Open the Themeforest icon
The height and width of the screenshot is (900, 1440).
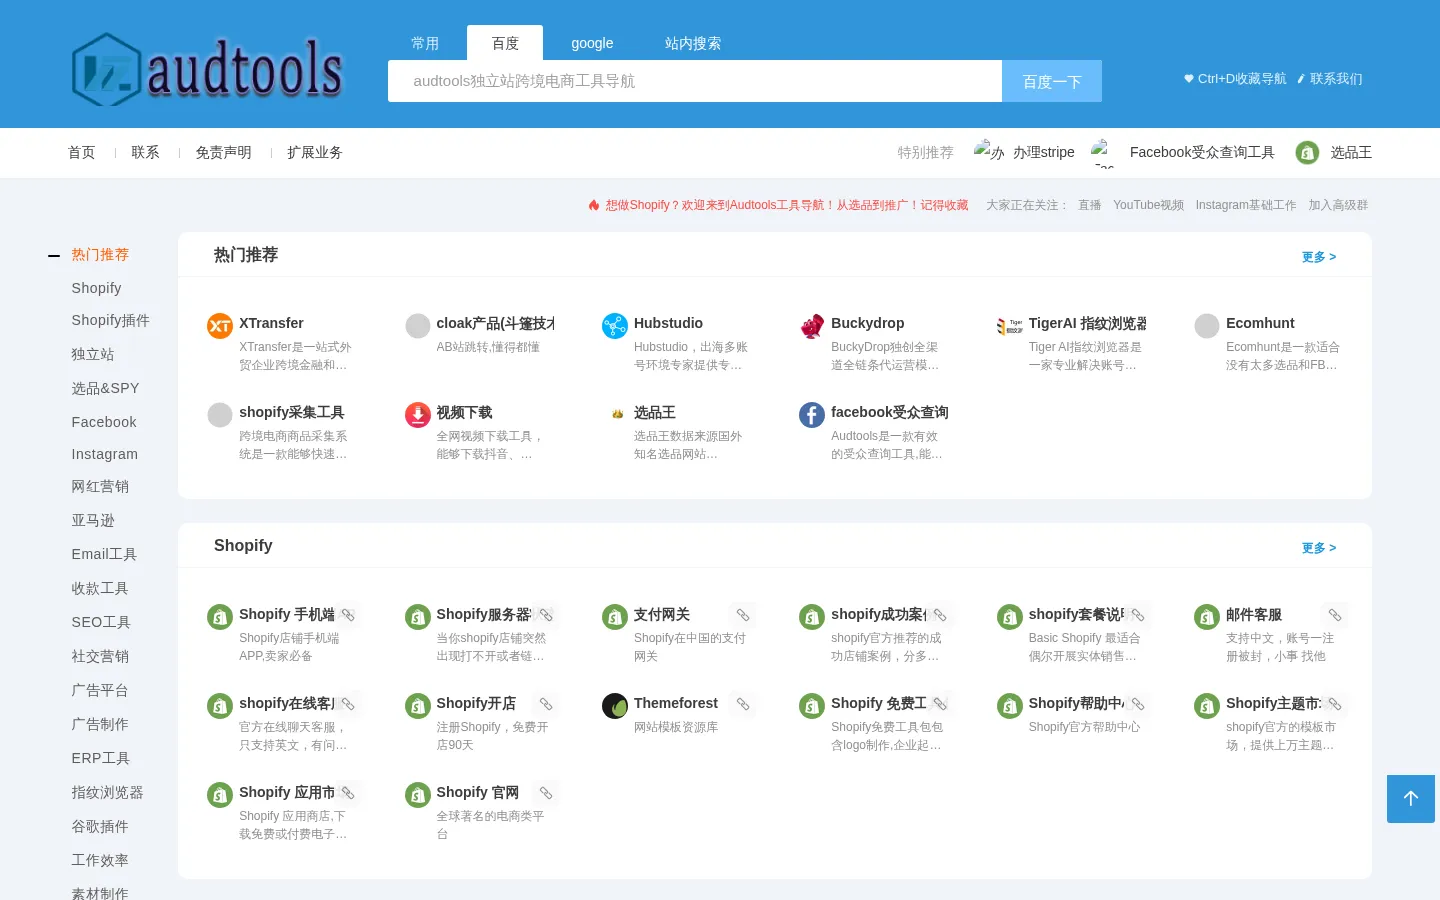615,706
